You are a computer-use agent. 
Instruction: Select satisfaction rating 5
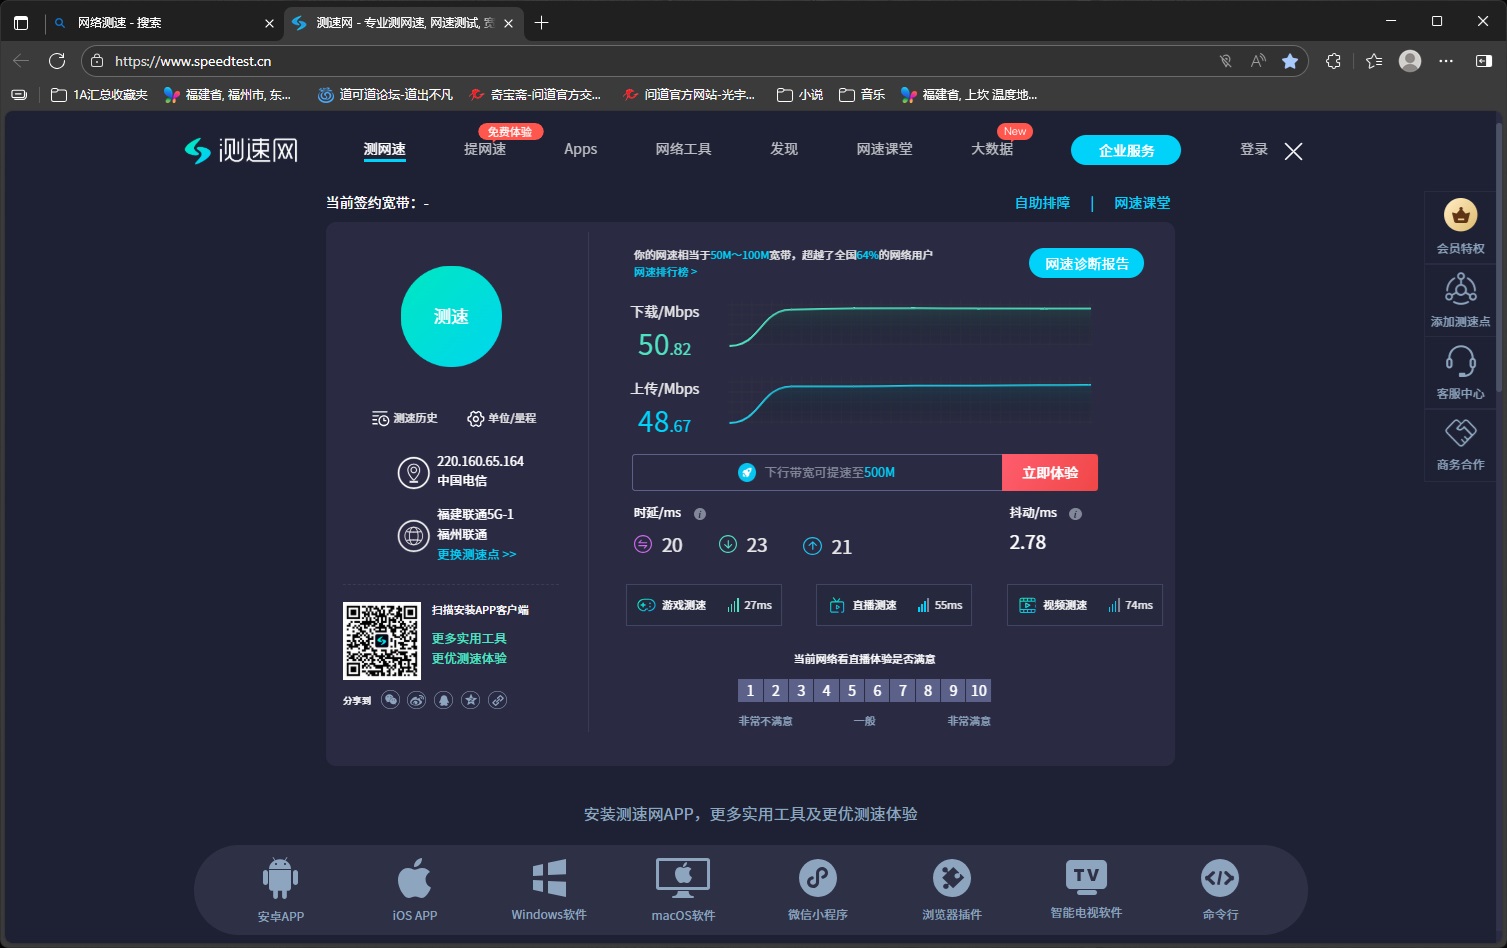(x=852, y=691)
